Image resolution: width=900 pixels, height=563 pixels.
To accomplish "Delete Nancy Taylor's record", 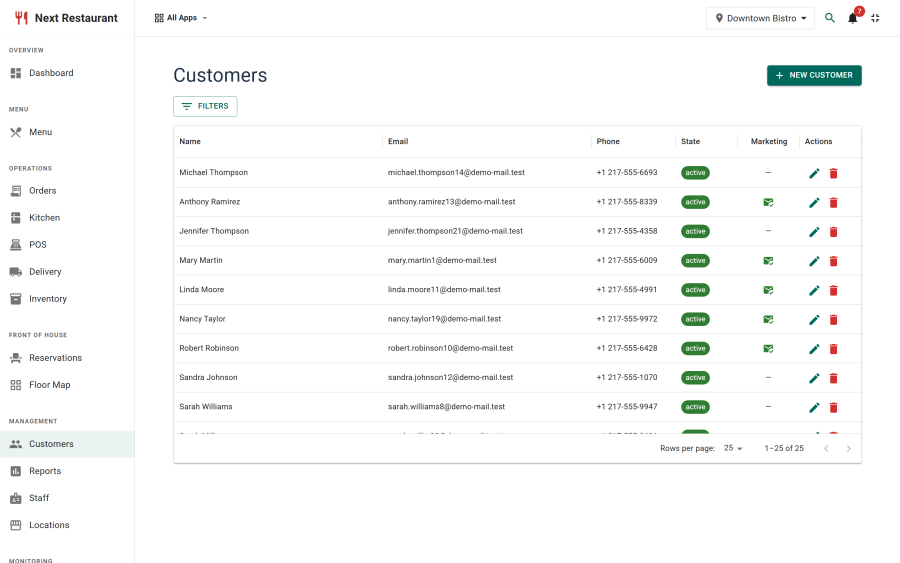I will (833, 320).
